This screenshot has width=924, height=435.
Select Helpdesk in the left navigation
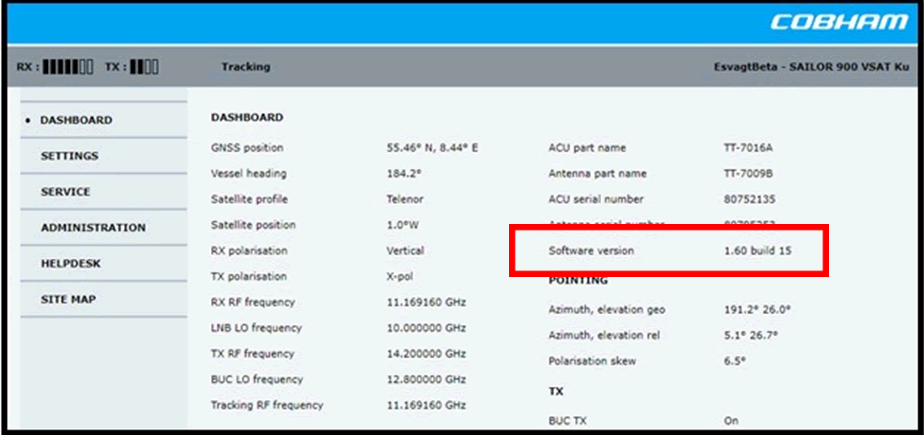coord(70,263)
